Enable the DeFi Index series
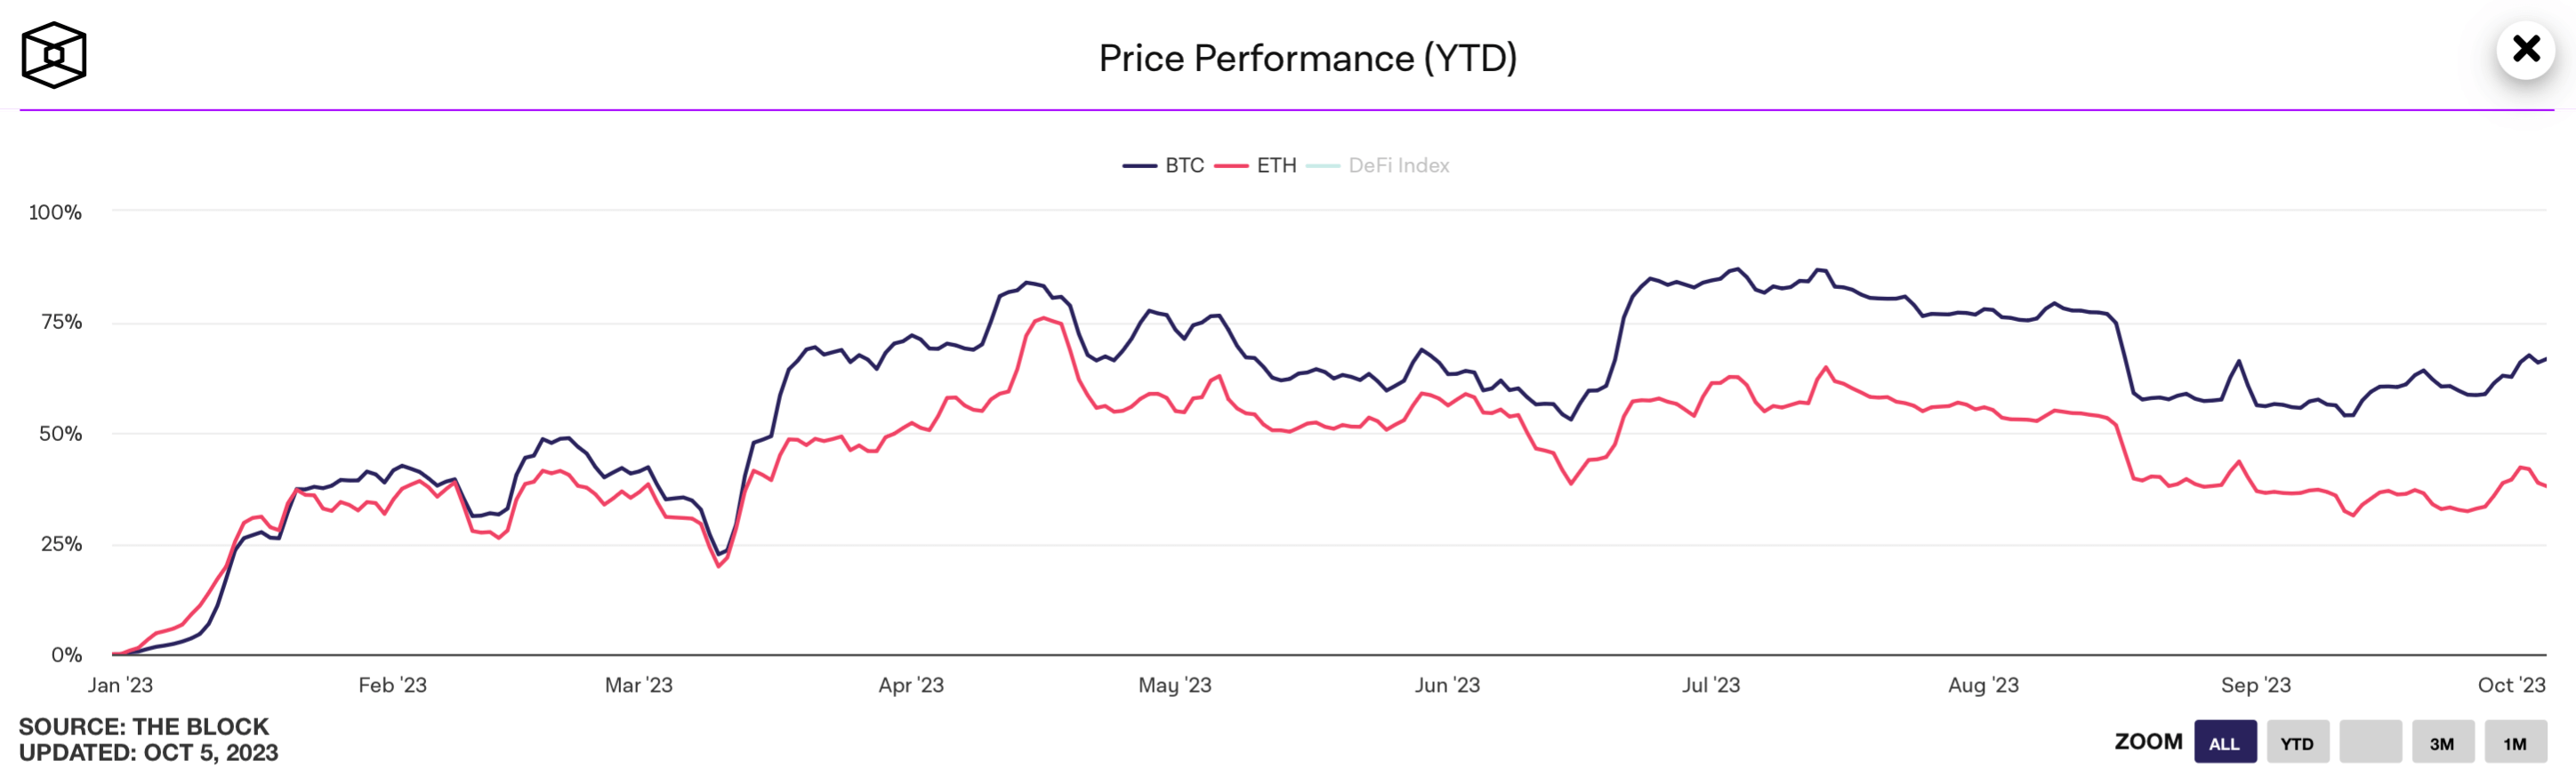2576x777 pixels. (x=1398, y=166)
